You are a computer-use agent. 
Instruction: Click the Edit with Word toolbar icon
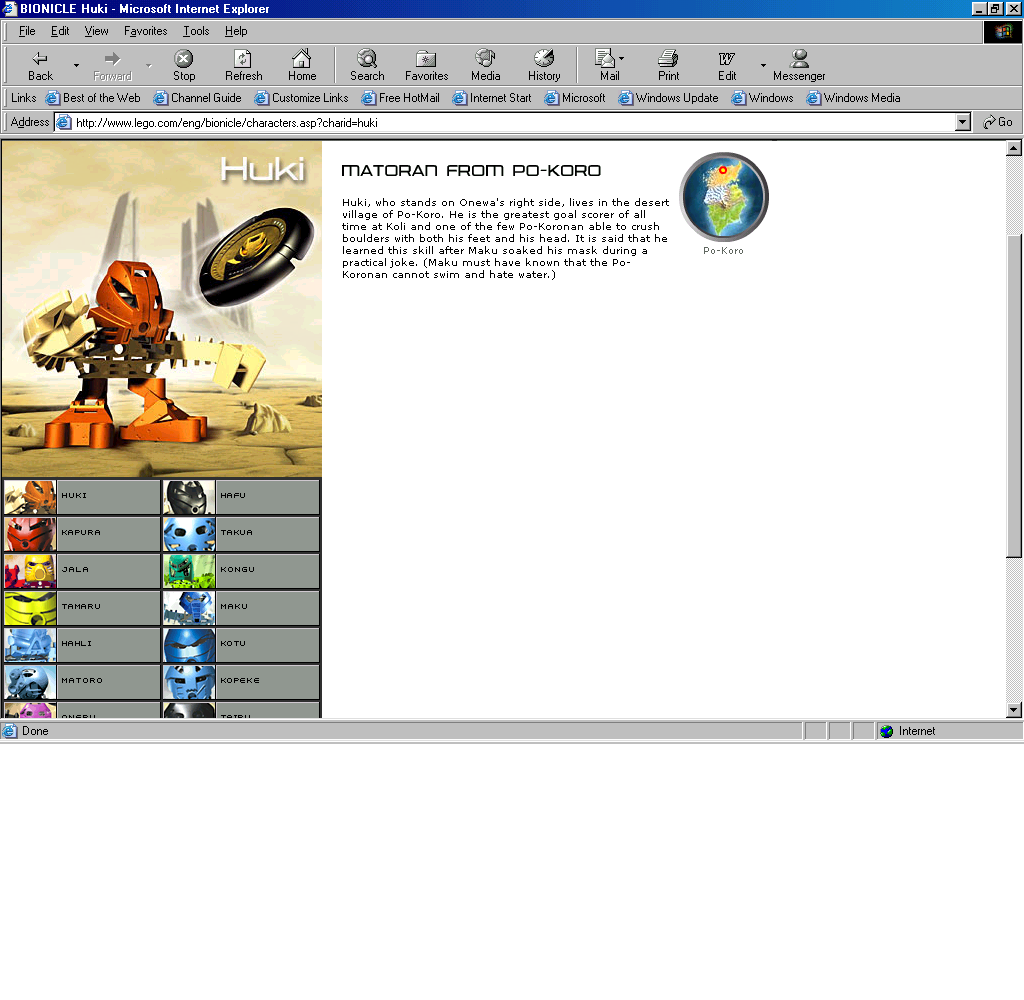tap(726, 59)
